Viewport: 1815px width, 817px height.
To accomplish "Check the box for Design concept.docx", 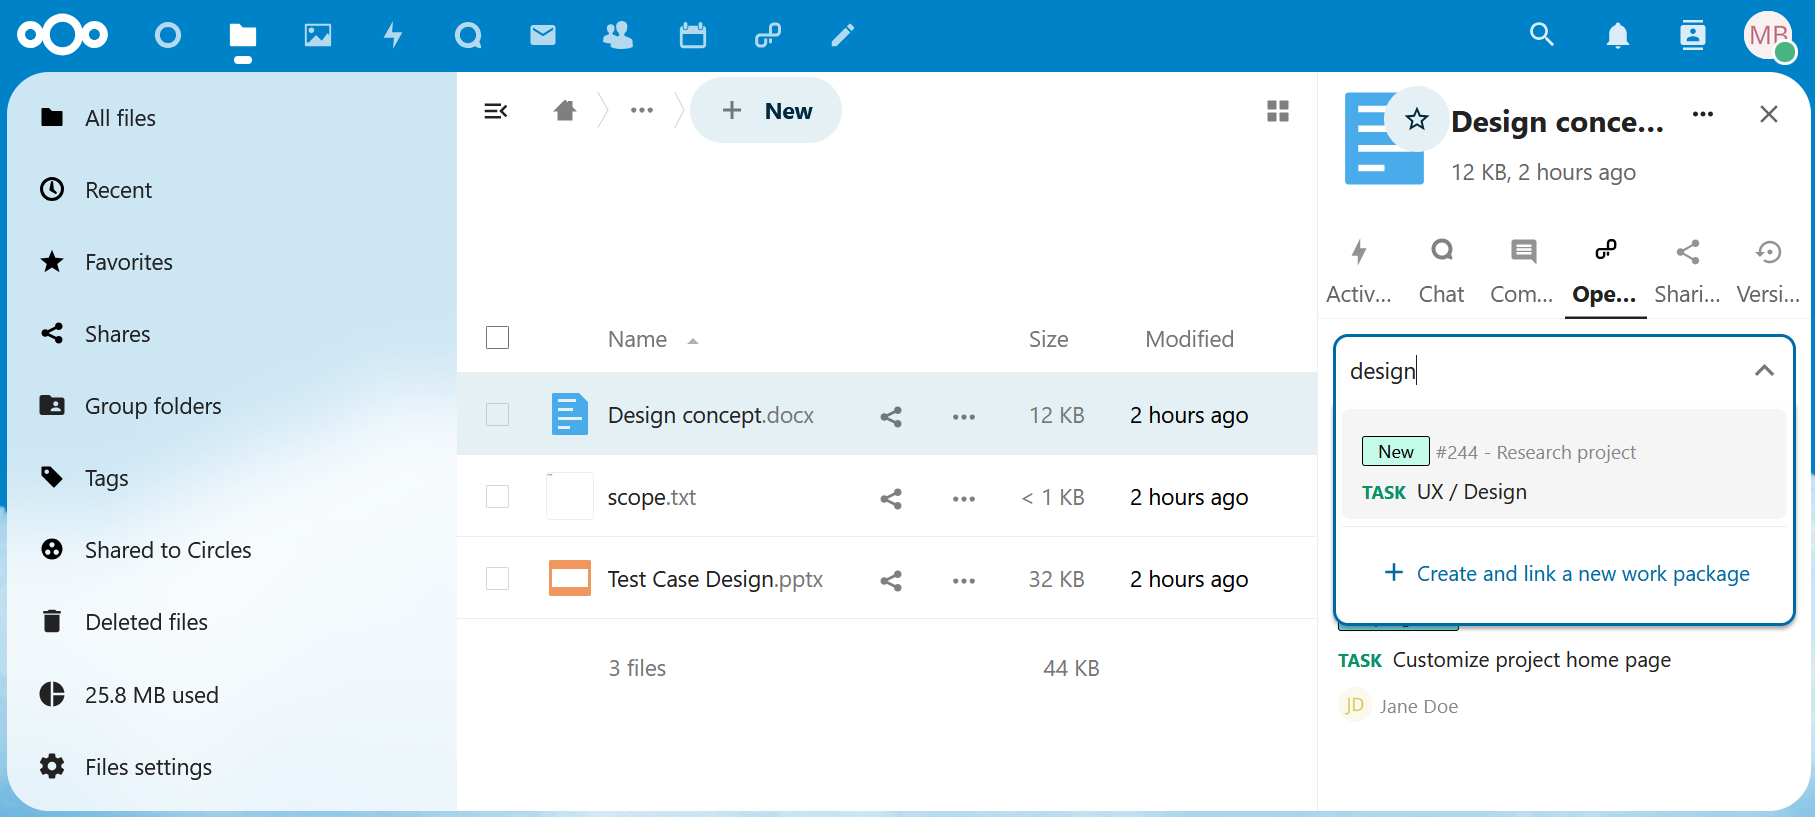I will tap(497, 415).
